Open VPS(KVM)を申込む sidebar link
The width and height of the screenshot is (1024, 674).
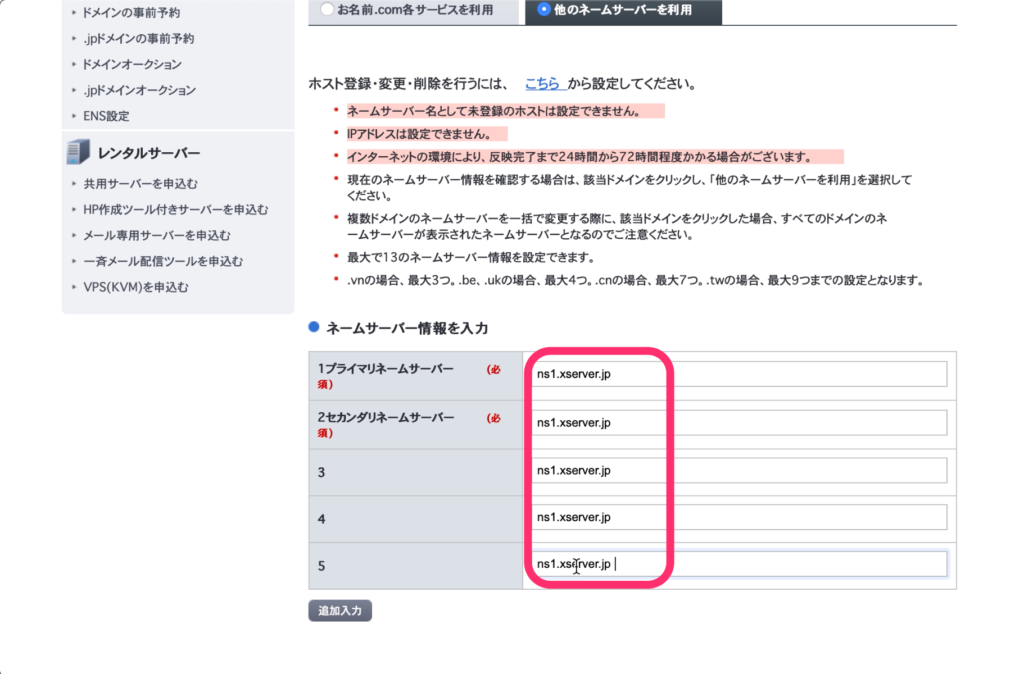click(x=136, y=288)
